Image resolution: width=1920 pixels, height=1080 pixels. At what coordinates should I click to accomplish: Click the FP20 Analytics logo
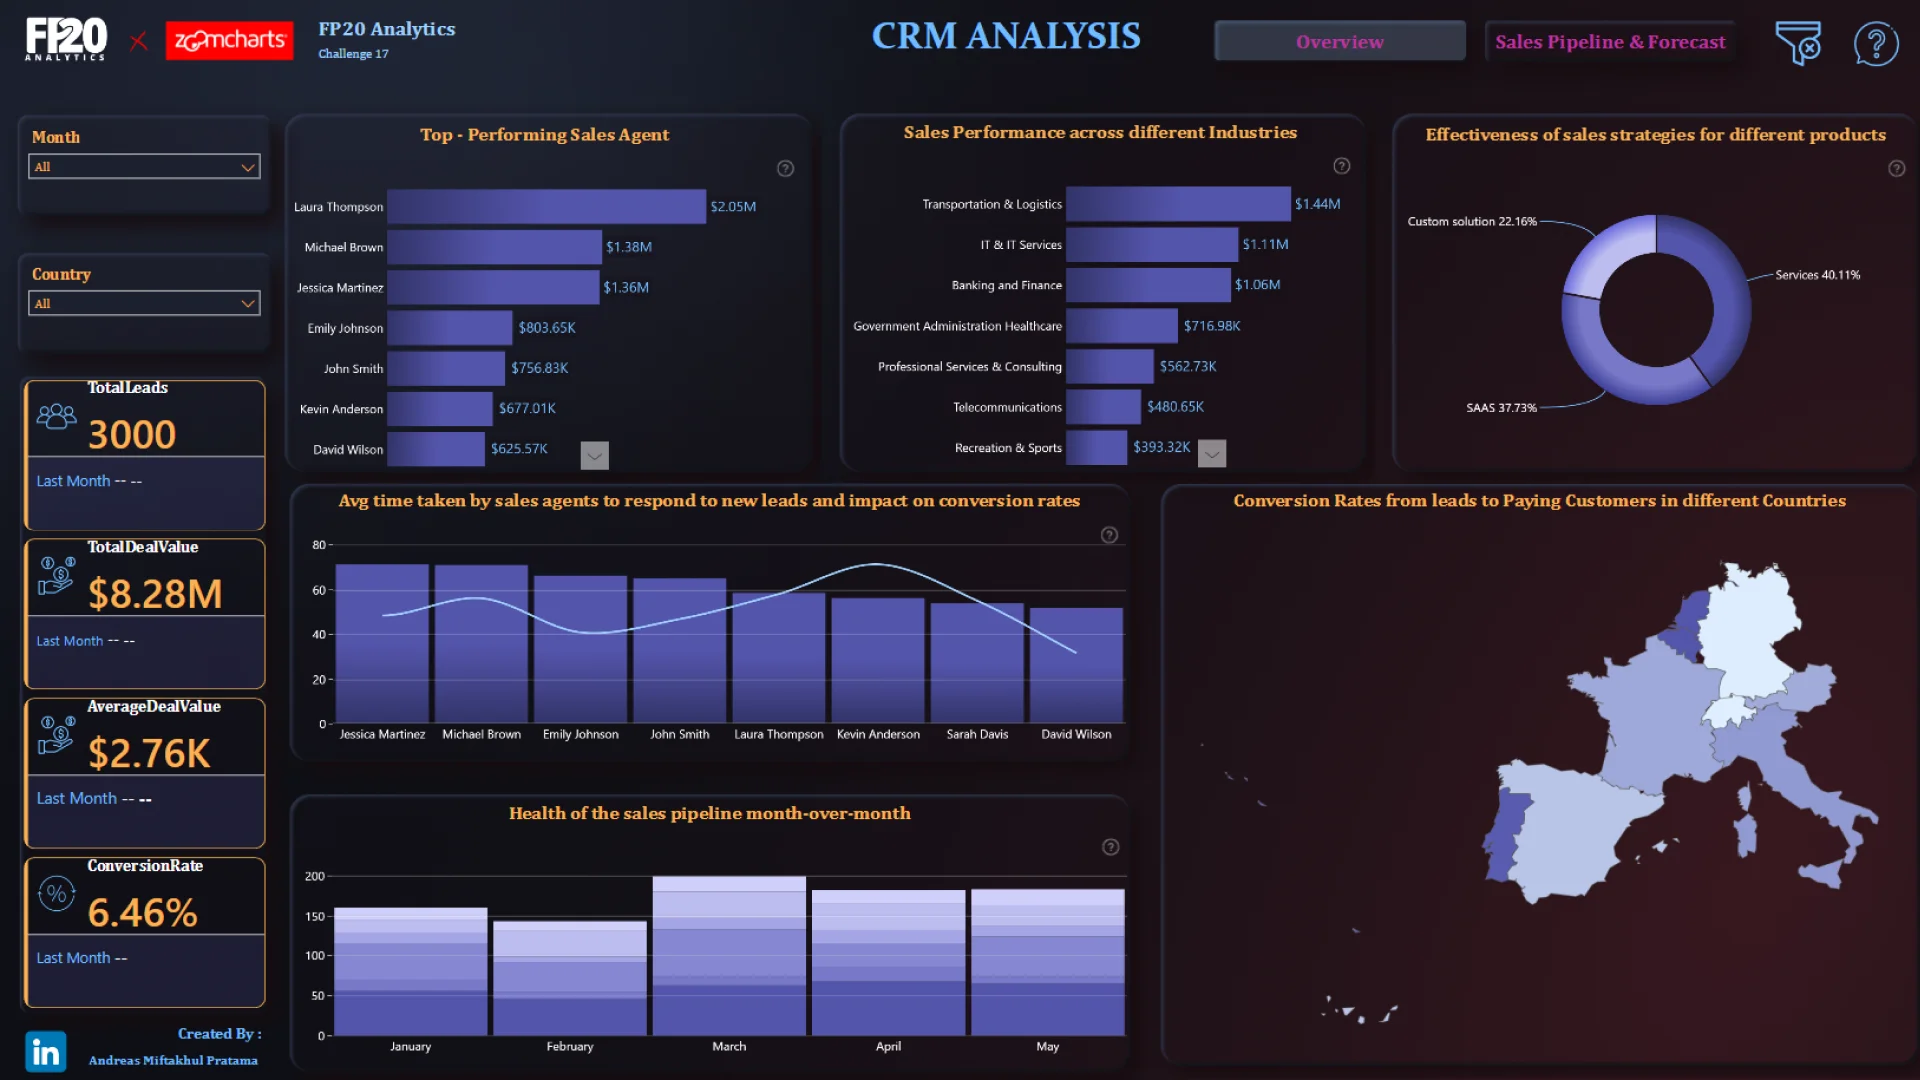tap(66, 40)
